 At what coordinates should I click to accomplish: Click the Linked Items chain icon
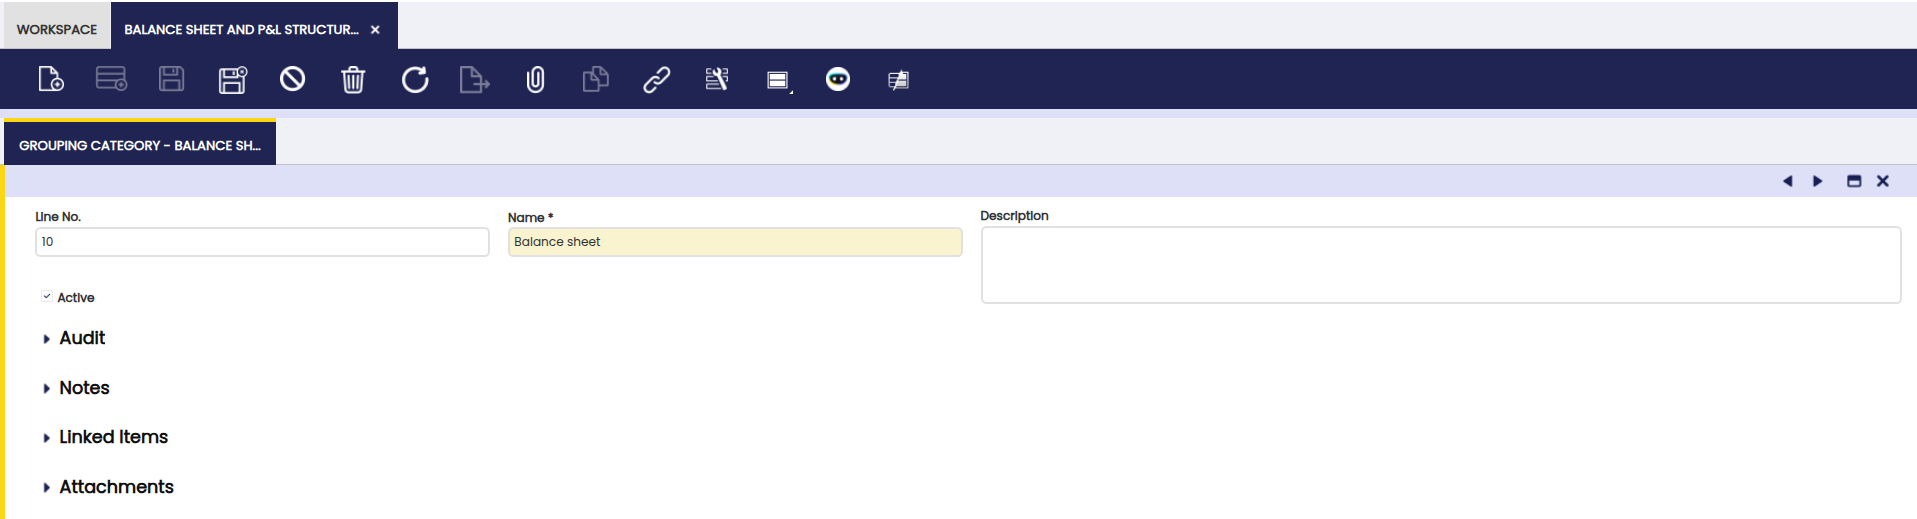click(656, 79)
